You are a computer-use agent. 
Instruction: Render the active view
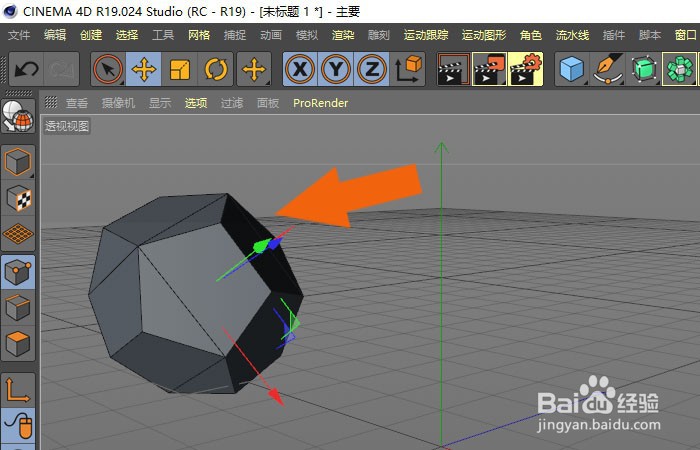click(x=454, y=69)
